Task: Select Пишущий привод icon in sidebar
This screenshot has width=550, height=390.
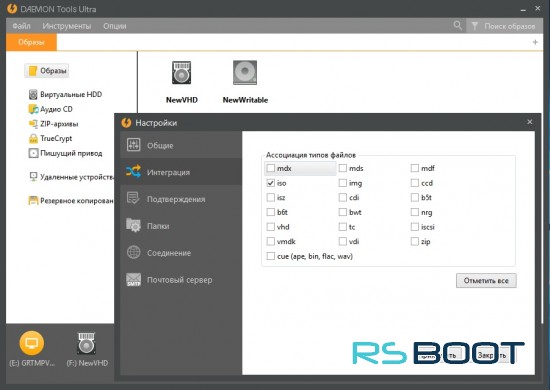Action: point(33,153)
